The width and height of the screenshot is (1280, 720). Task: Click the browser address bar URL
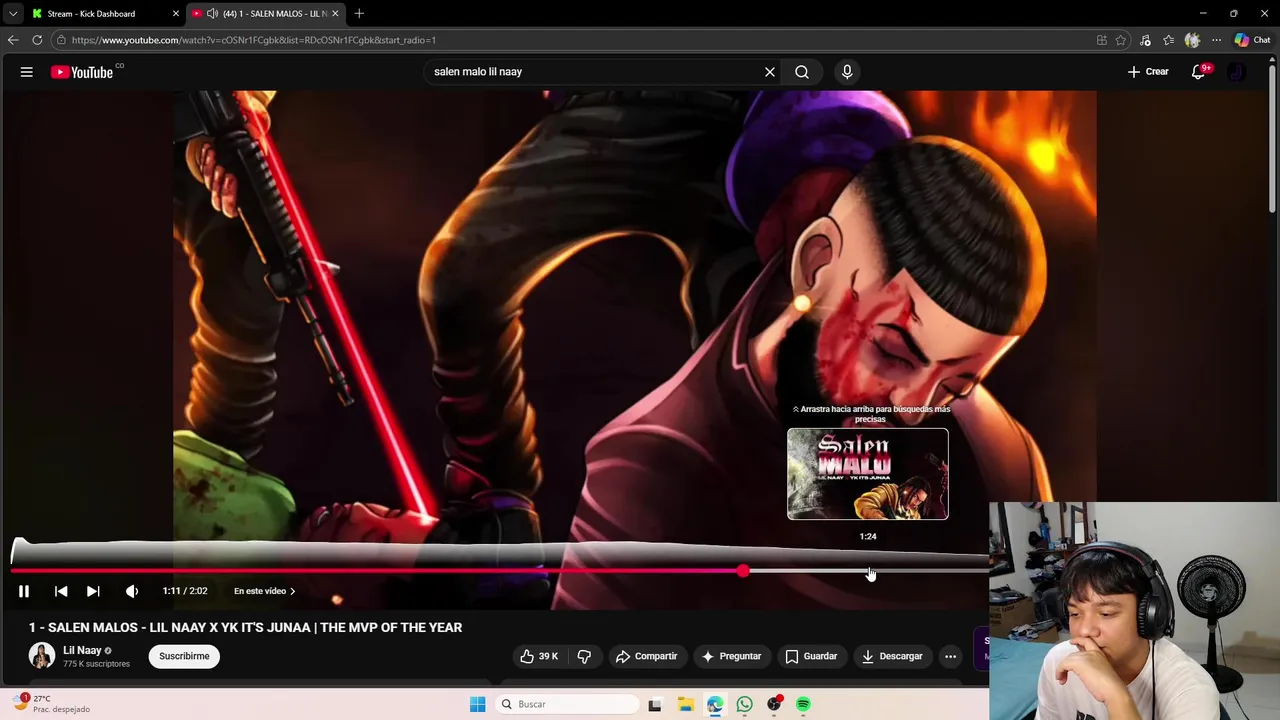point(254,40)
